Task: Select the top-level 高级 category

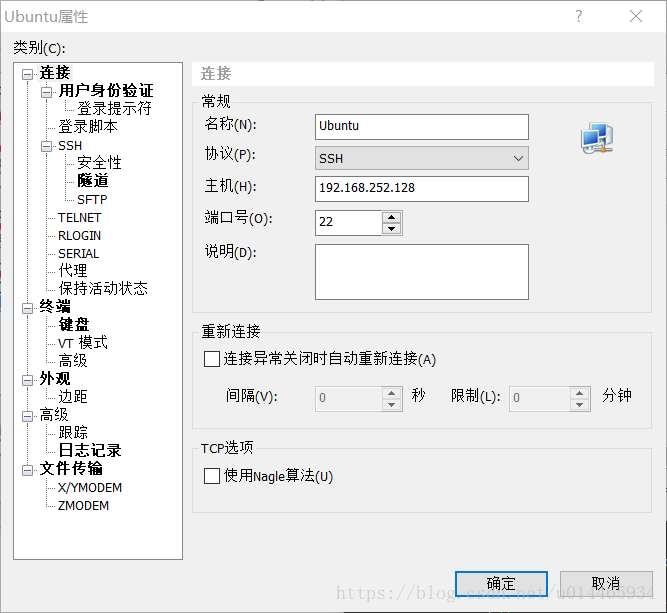Action: (x=54, y=414)
